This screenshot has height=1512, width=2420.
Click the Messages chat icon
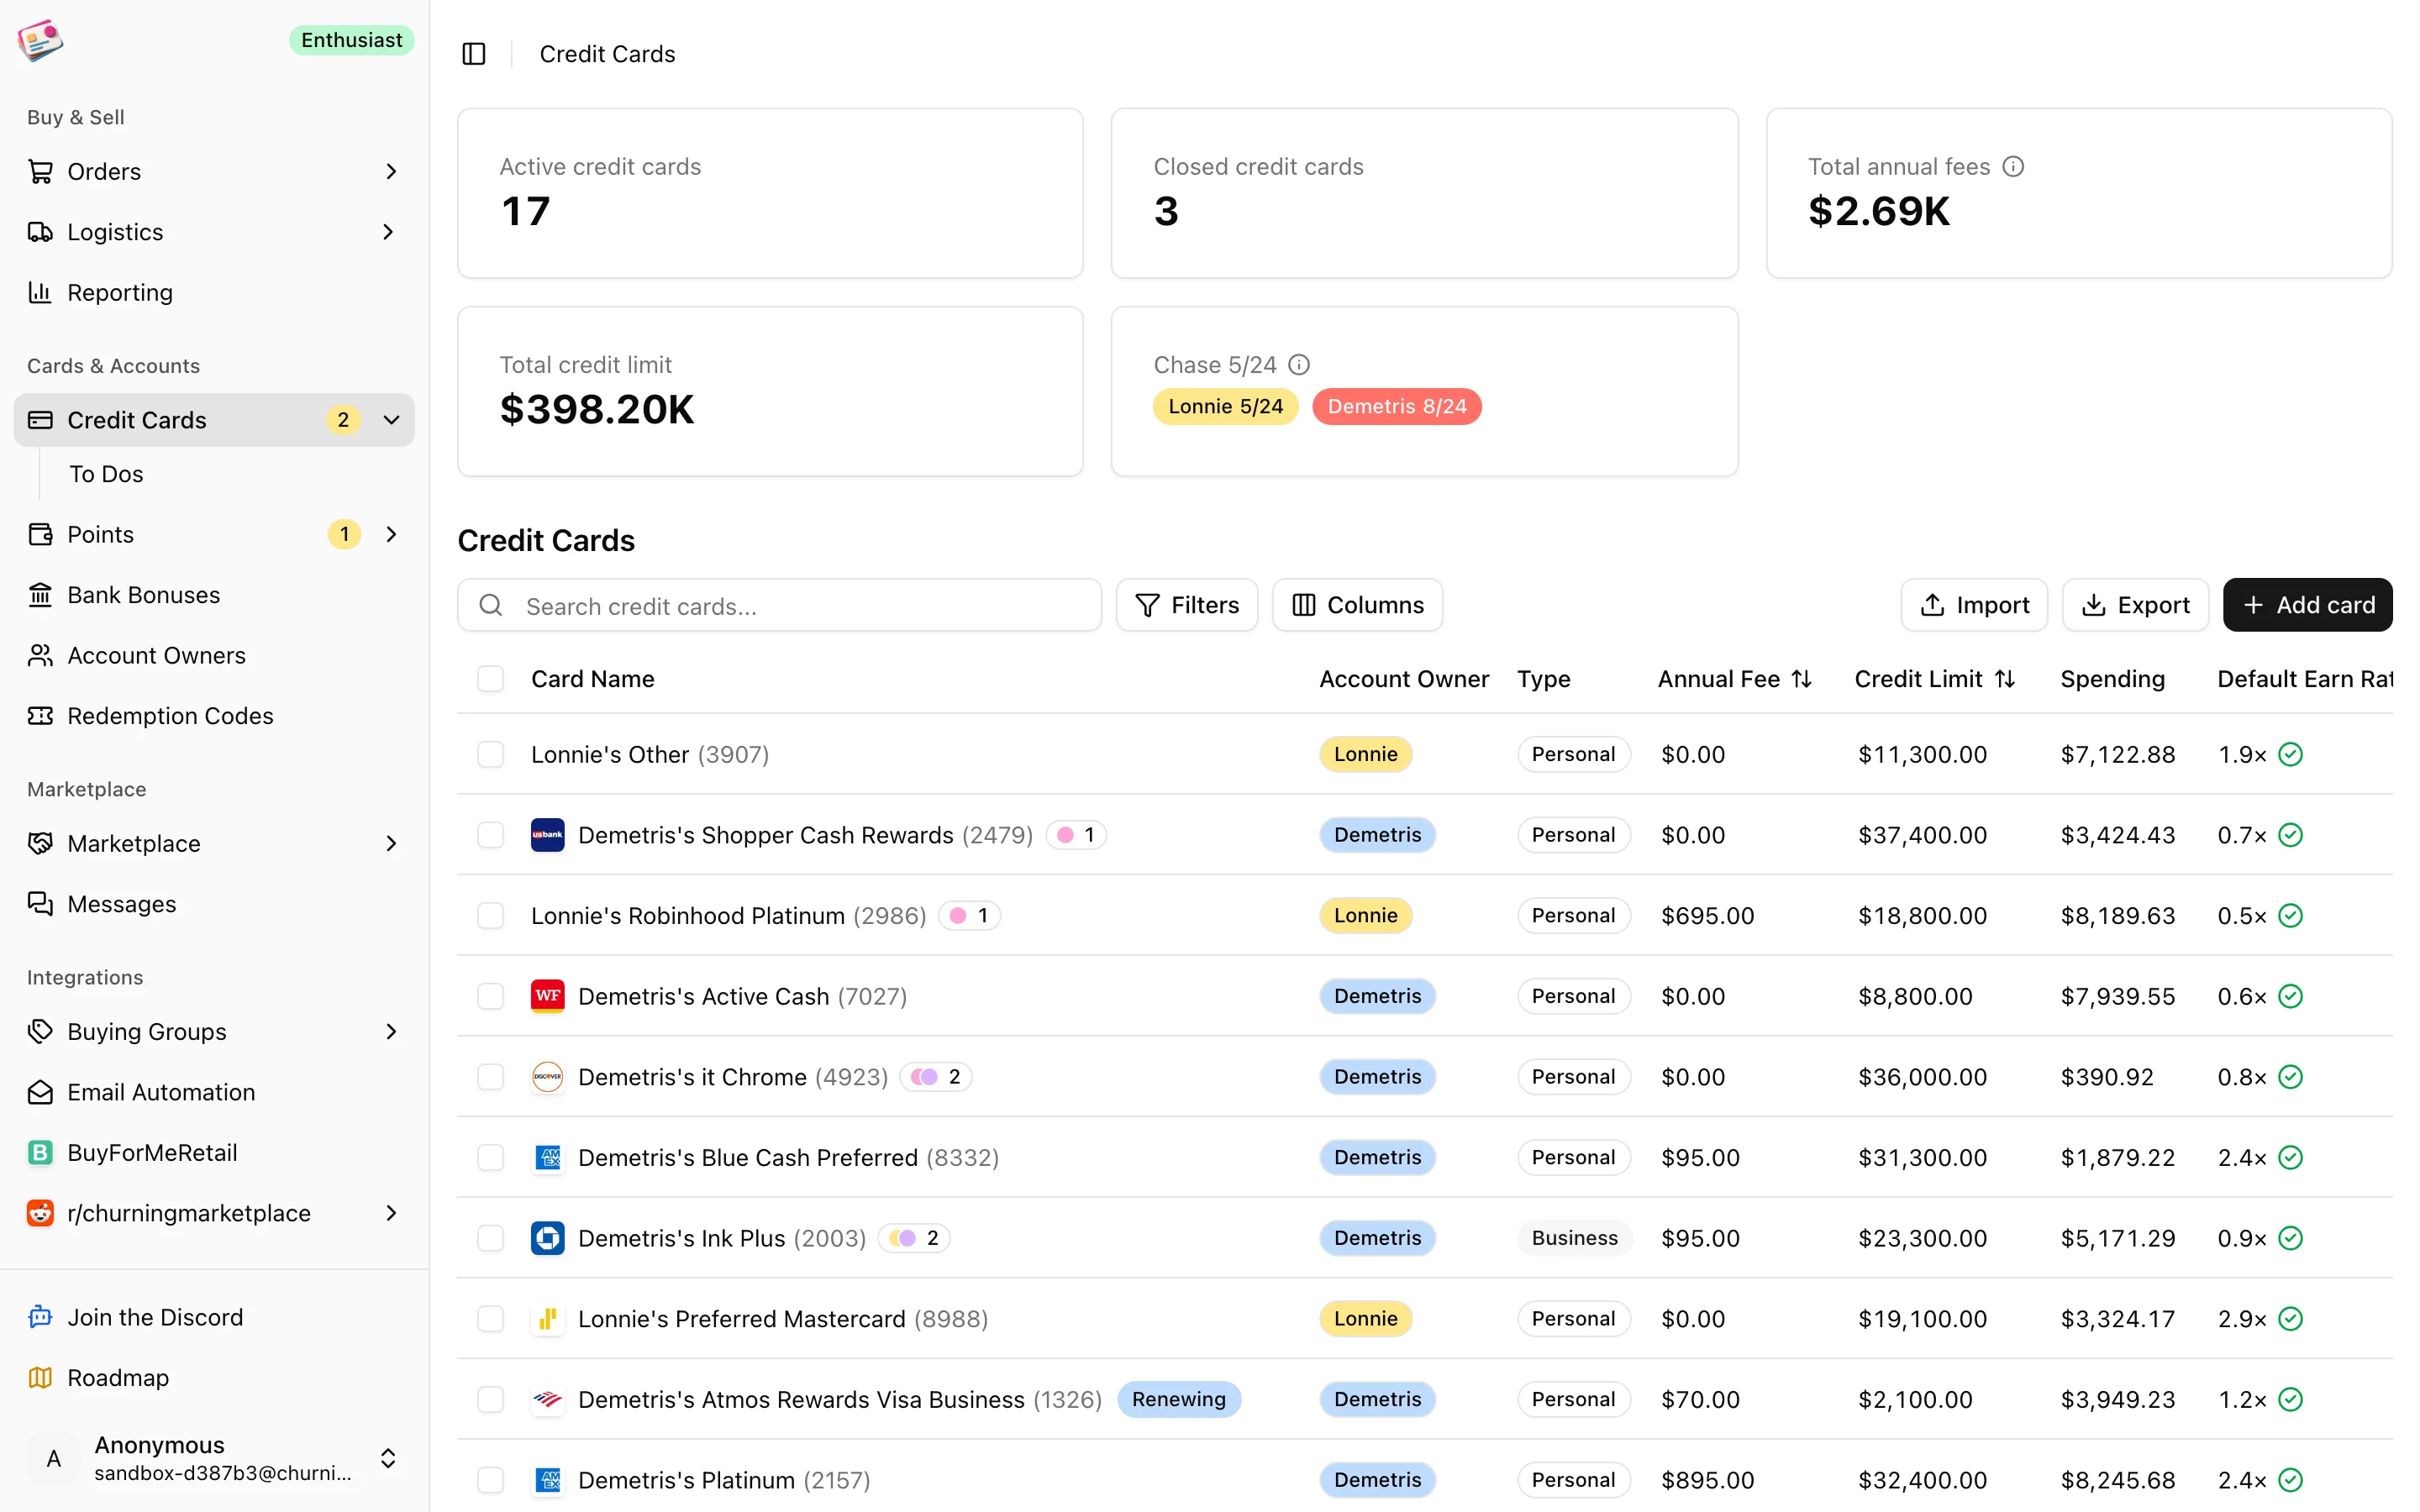(x=40, y=904)
